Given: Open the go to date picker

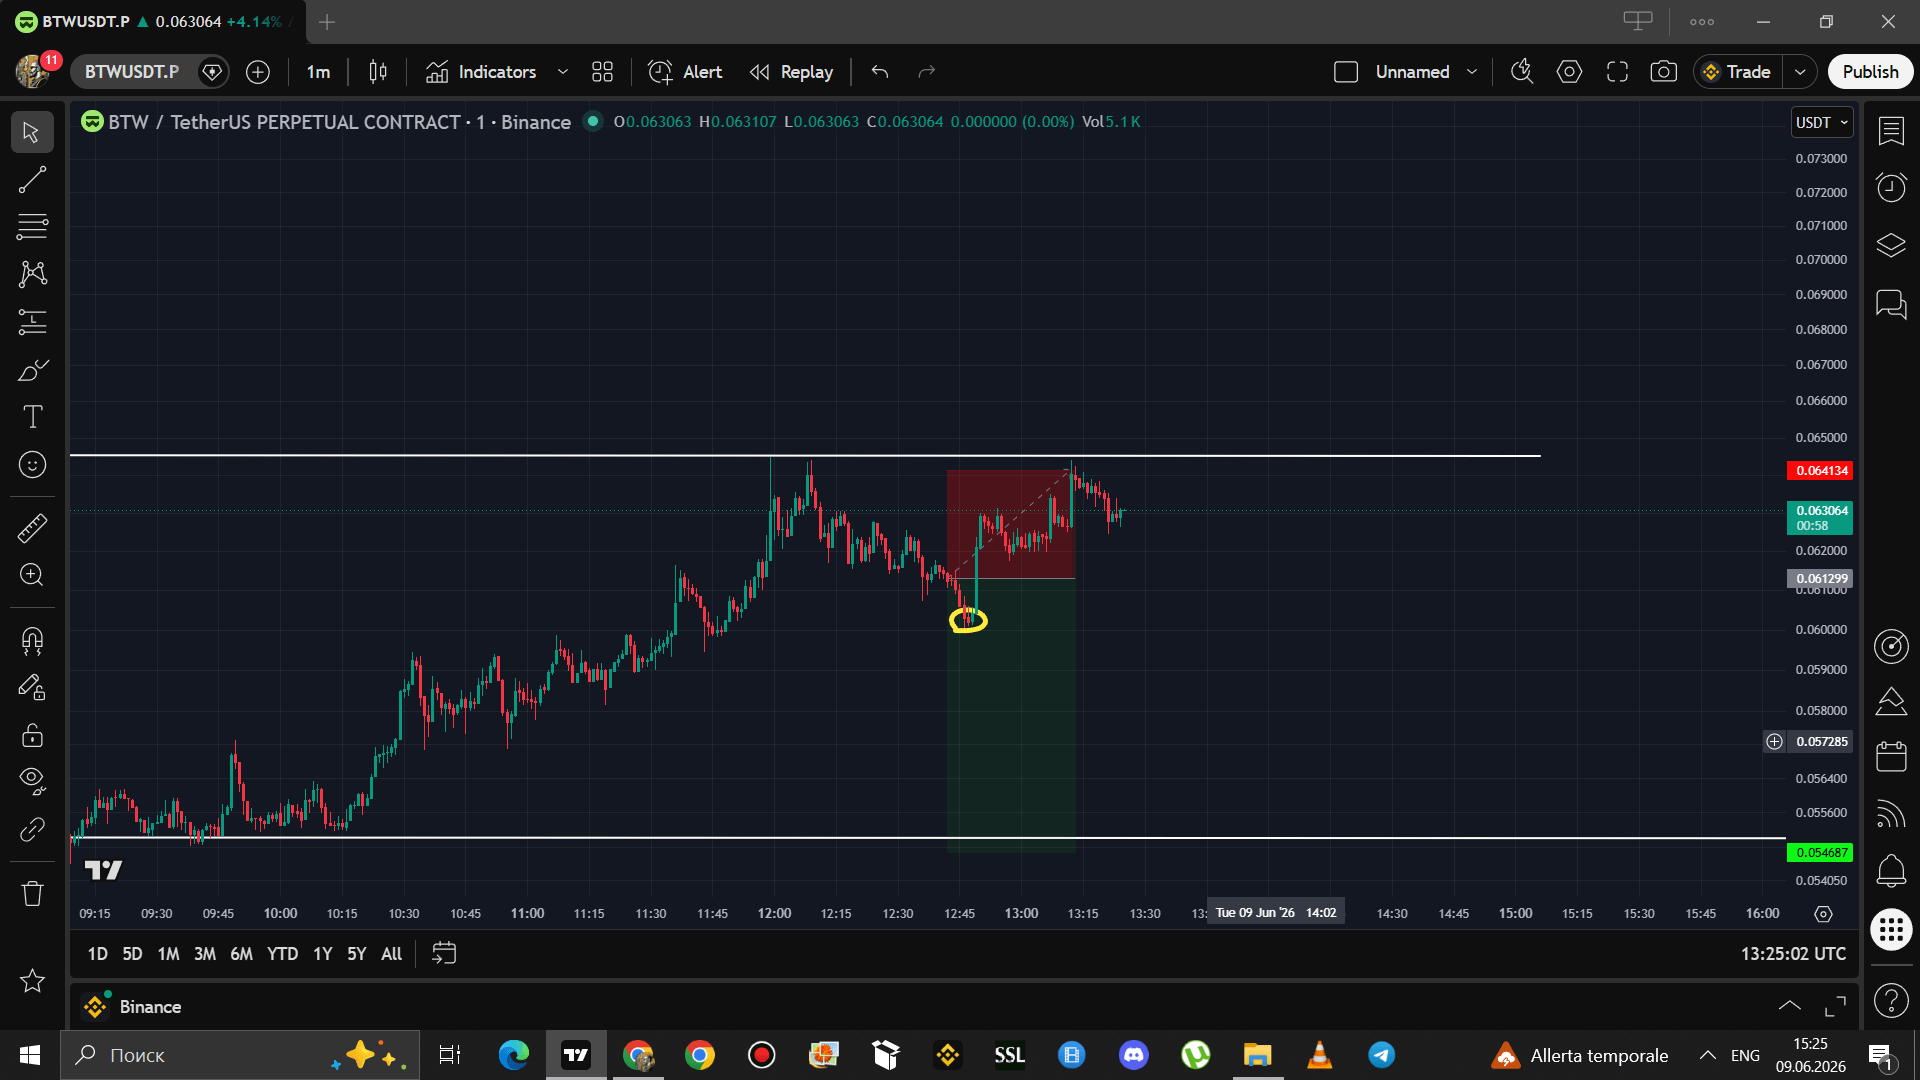Looking at the screenshot, I should (444, 954).
